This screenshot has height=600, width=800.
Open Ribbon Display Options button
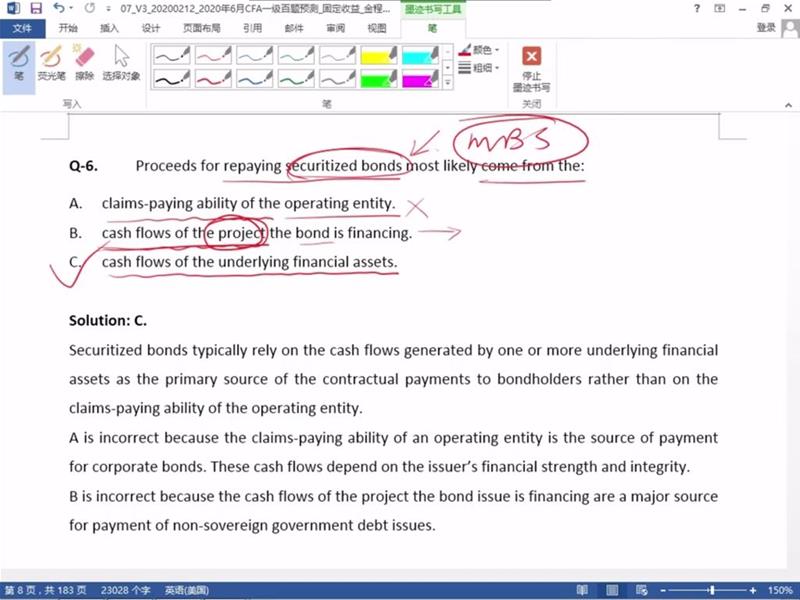coord(719,8)
